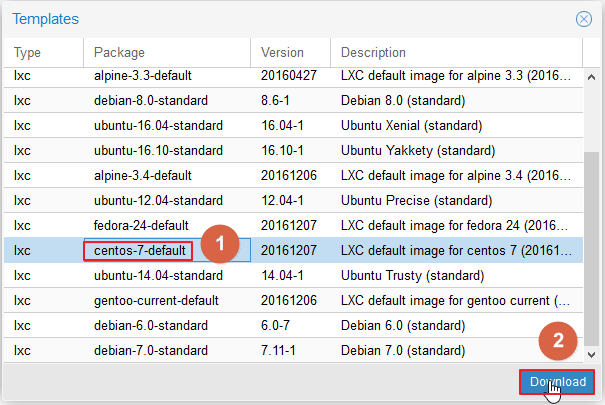Image resolution: width=605 pixels, height=405 pixels.
Task: Sort by the Type column header
Action: (x=44, y=52)
